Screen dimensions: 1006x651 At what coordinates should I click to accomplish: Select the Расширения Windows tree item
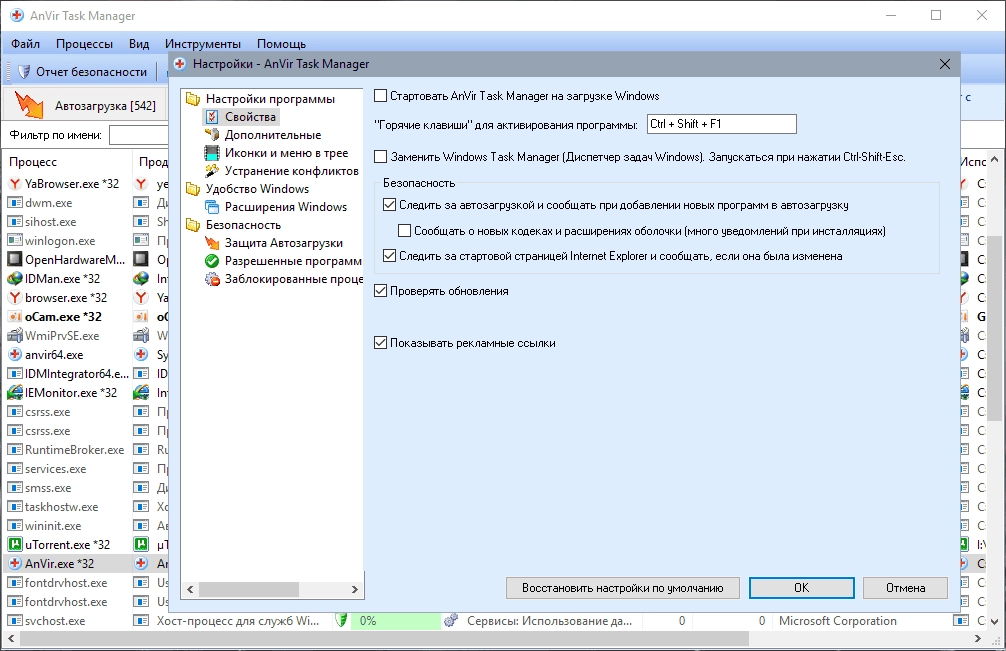pyautogui.click(x=286, y=207)
